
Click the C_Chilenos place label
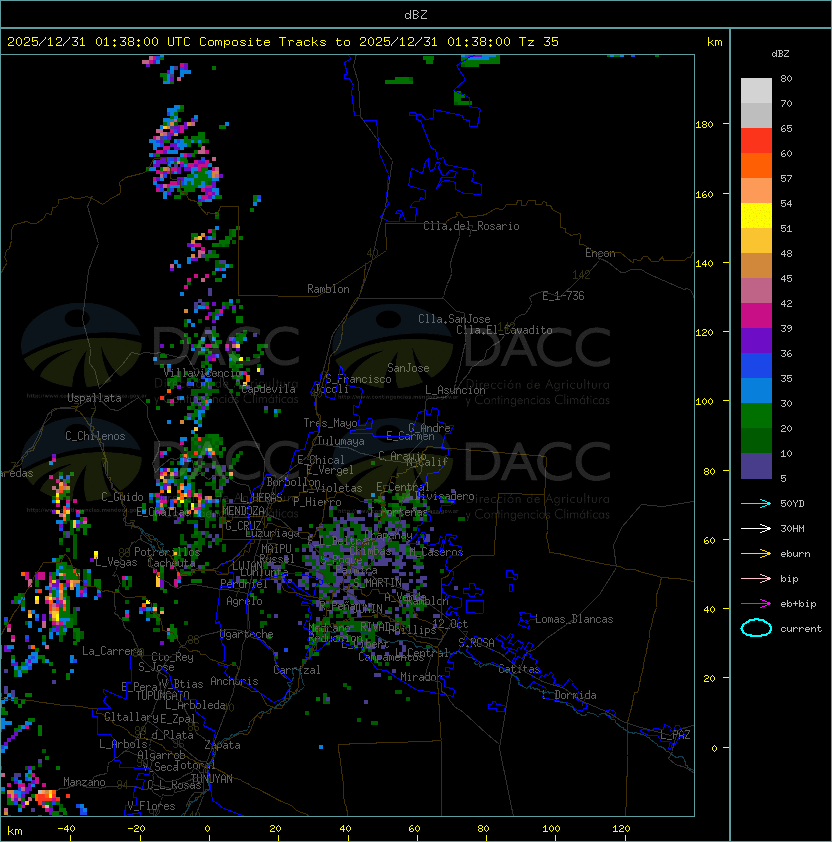(95, 436)
